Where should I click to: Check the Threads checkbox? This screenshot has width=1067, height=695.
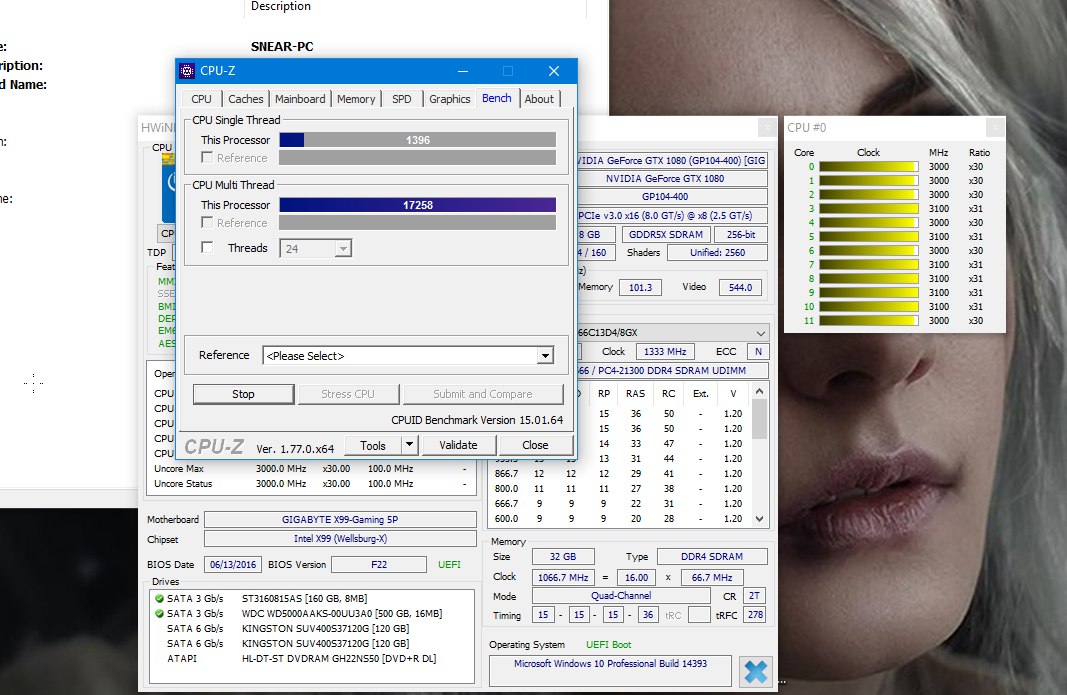pos(208,247)
